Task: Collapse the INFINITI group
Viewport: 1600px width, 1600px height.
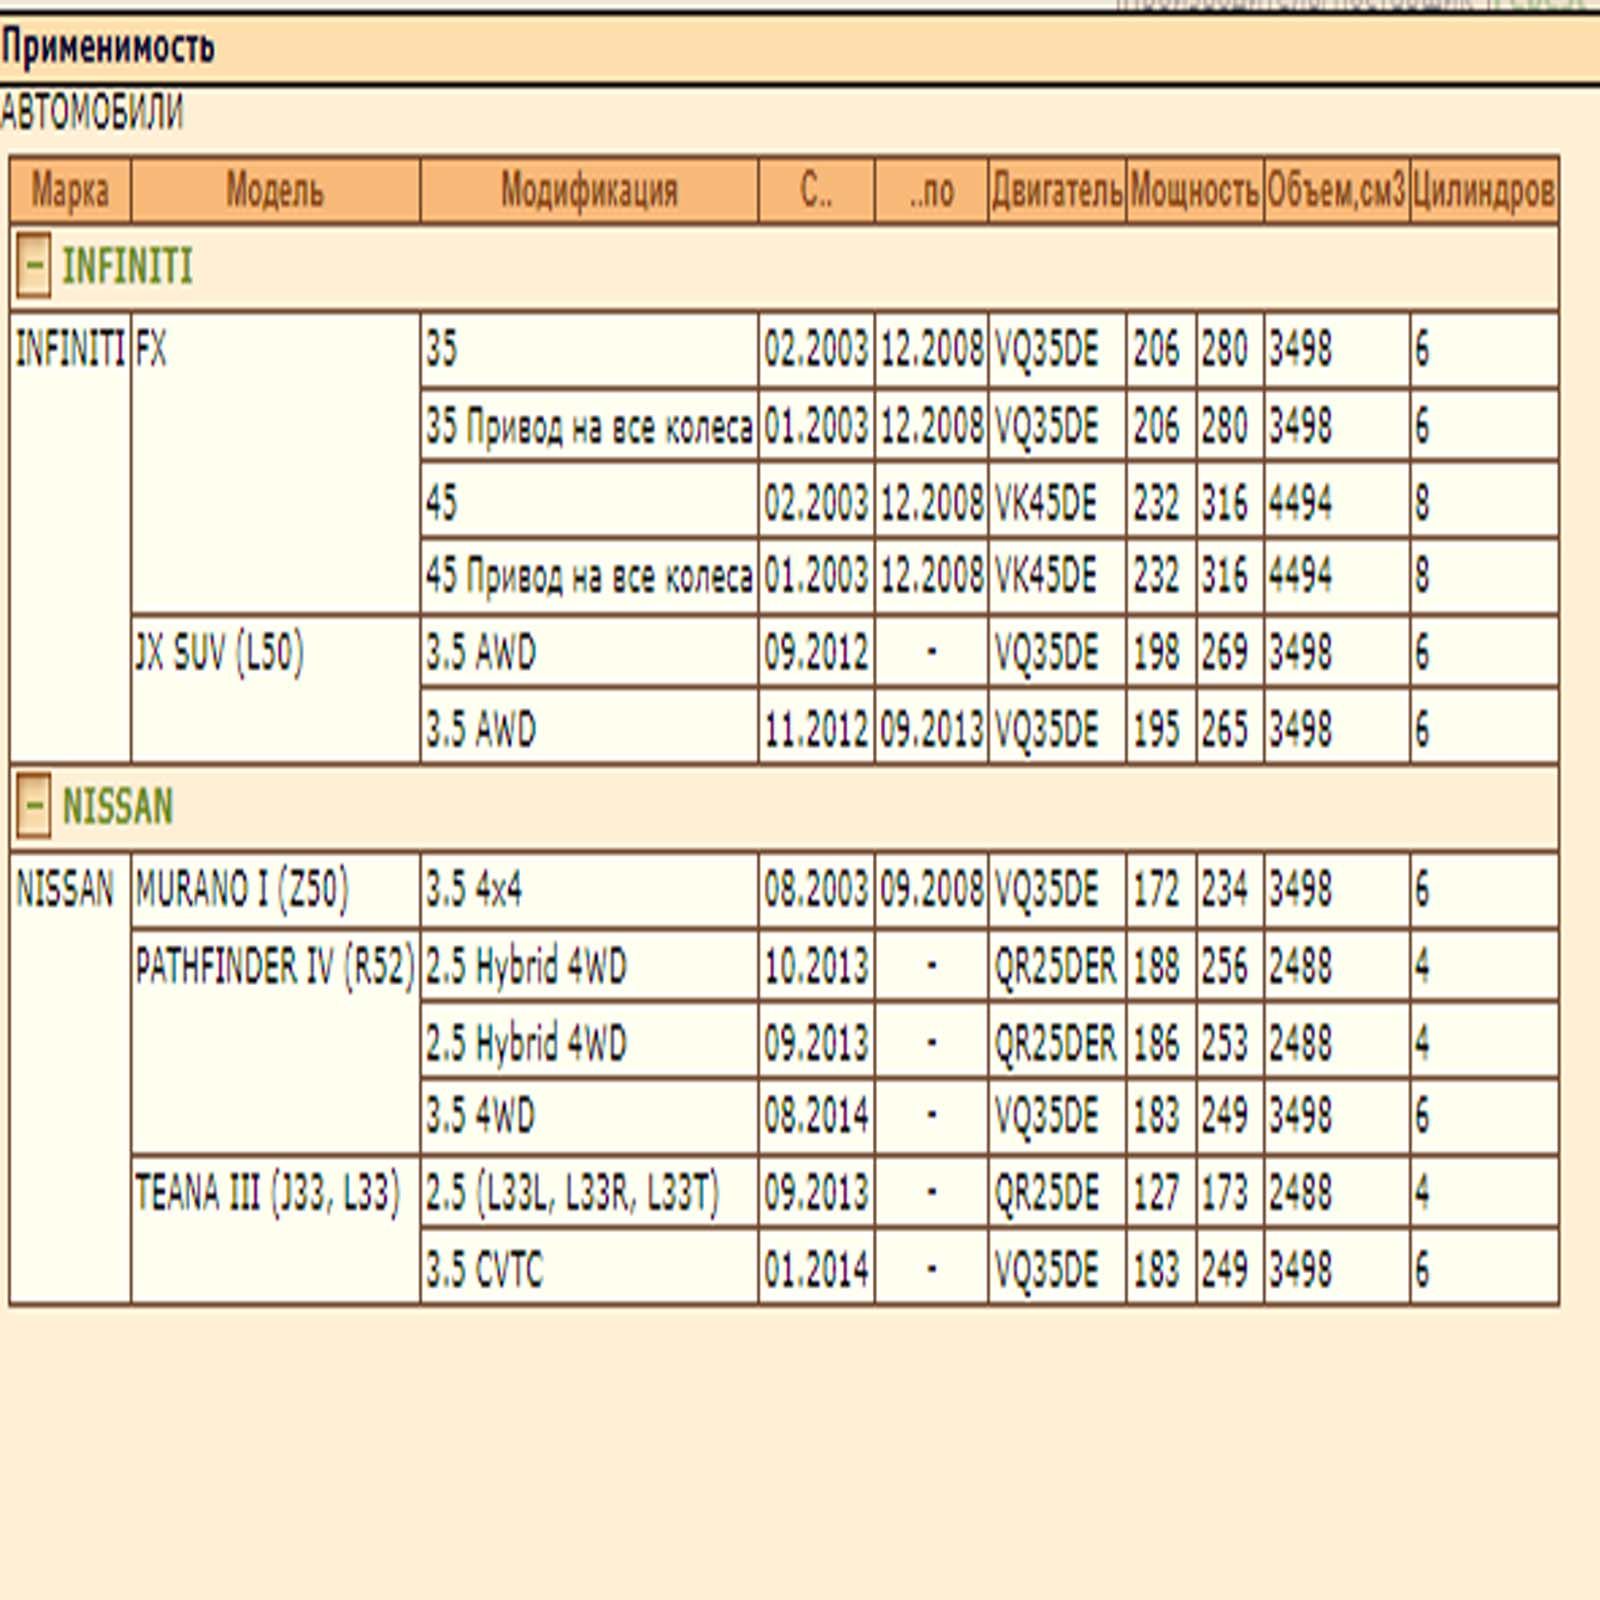Action: tap(33, 265)
